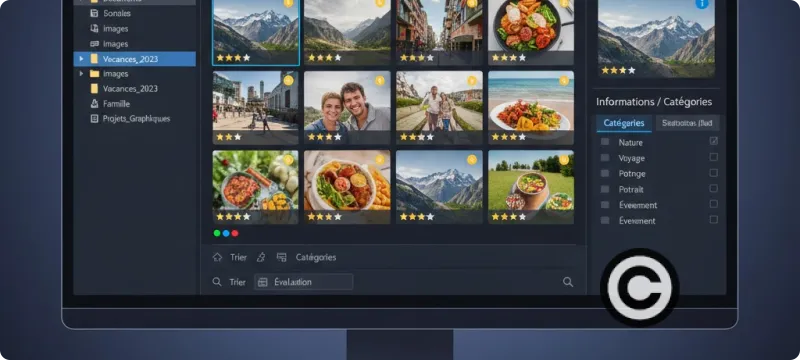Click the yellow badge on the grey cloudy valley photo

pyautogui.click(x=380, y=3)
